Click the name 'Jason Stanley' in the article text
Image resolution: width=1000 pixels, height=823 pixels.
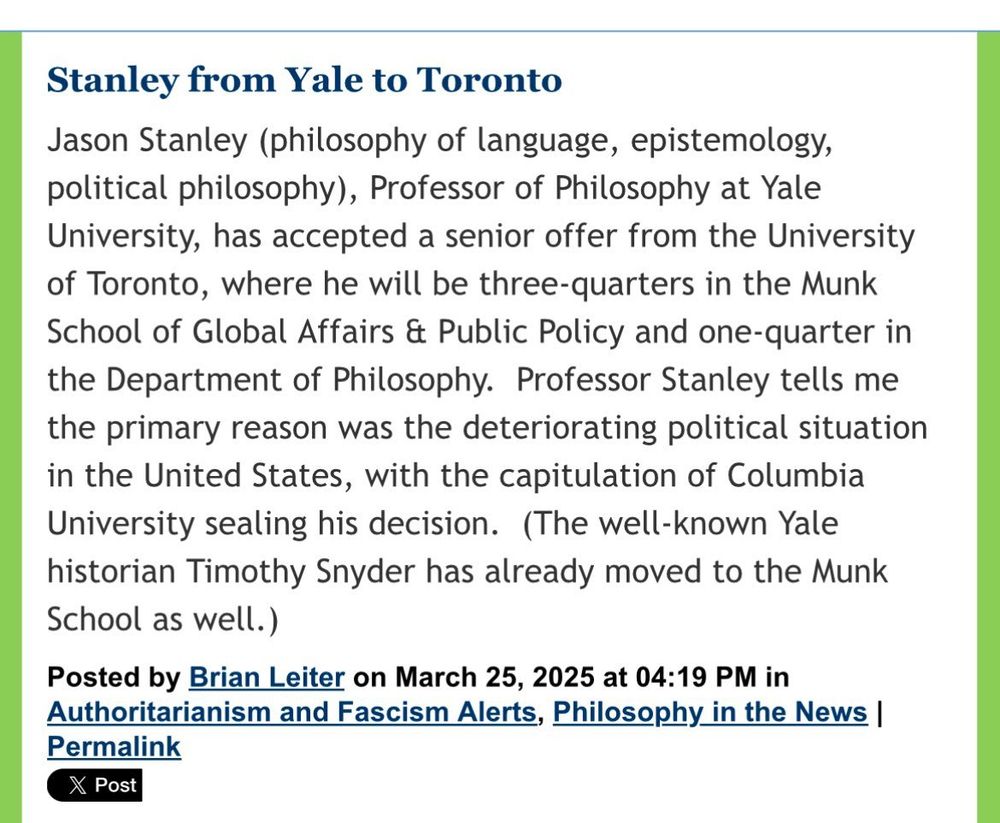[x=147, y=140]
